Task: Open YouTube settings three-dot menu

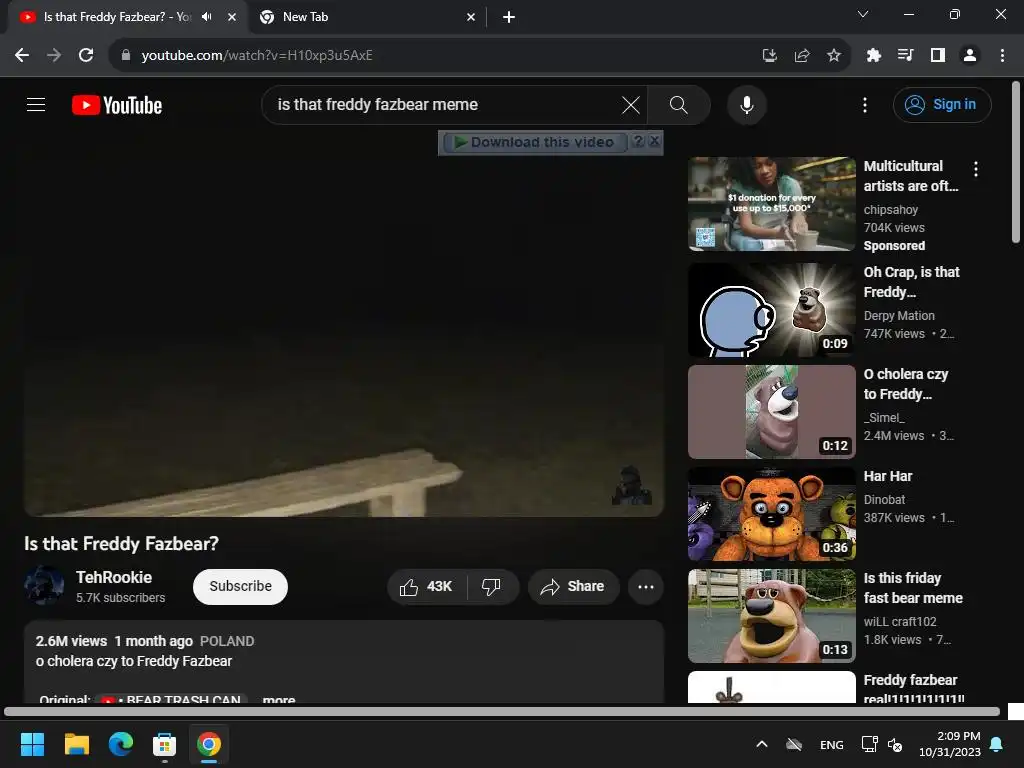Action: (x=865, y=104)
